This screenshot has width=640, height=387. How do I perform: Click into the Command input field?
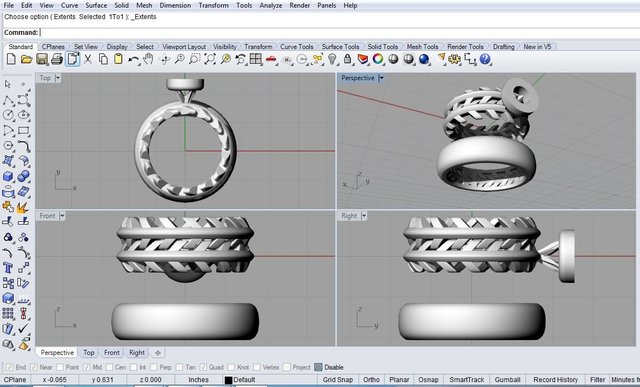pyautogui.click(x=339, y=33)
